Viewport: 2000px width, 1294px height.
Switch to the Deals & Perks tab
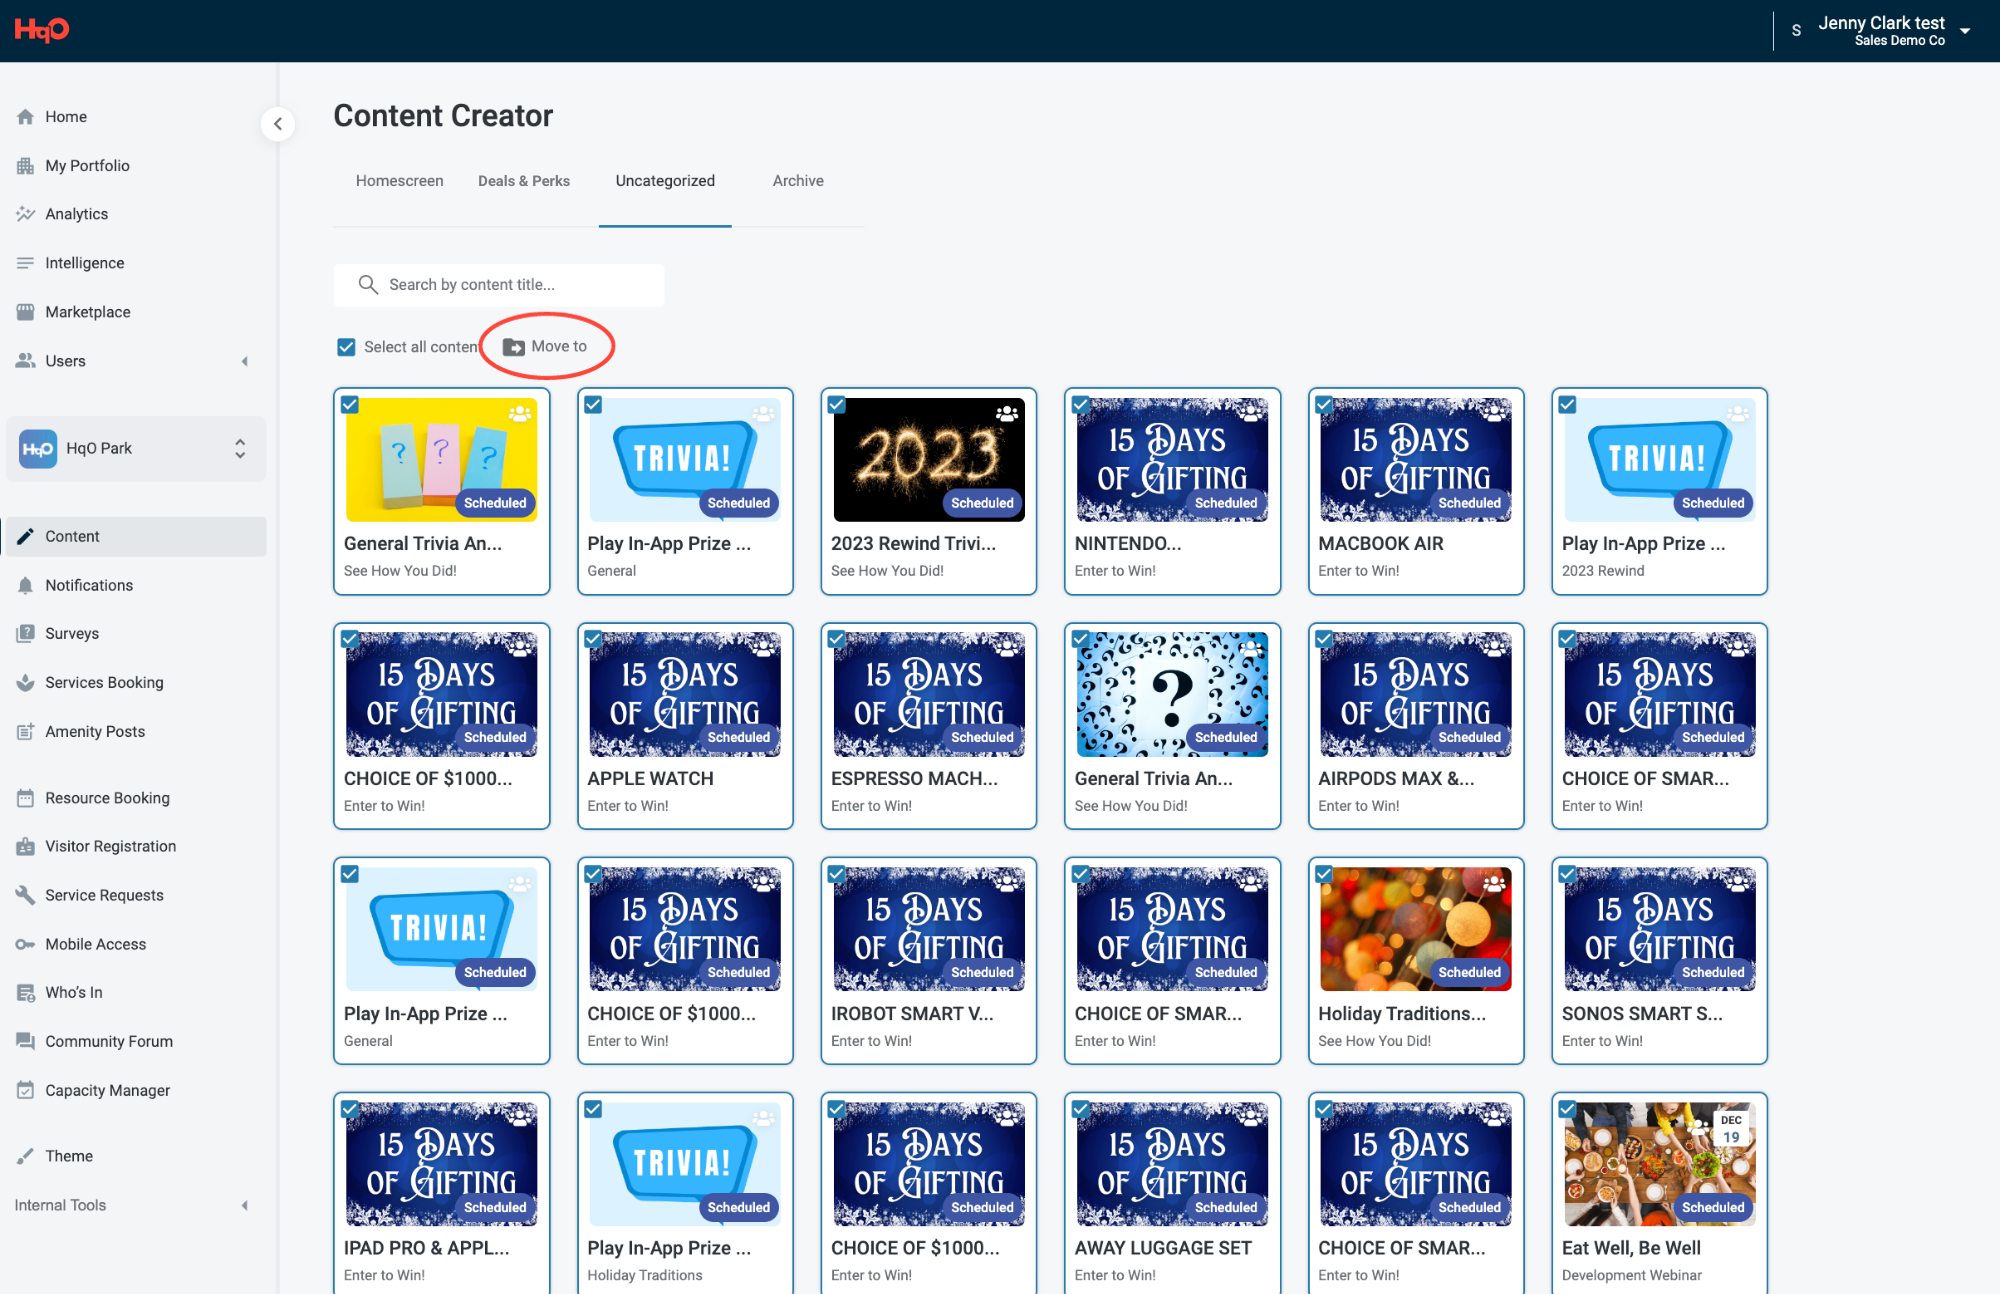coord(523,181)
